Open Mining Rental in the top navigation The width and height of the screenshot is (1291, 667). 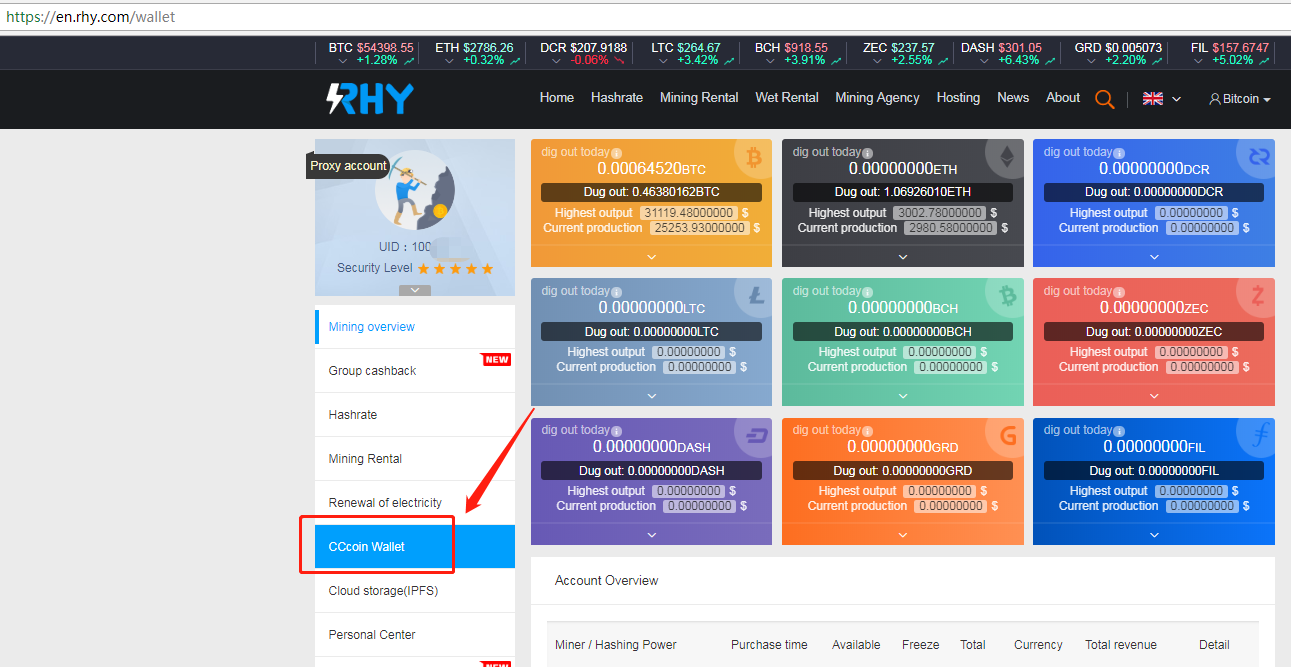pos(699,98)
